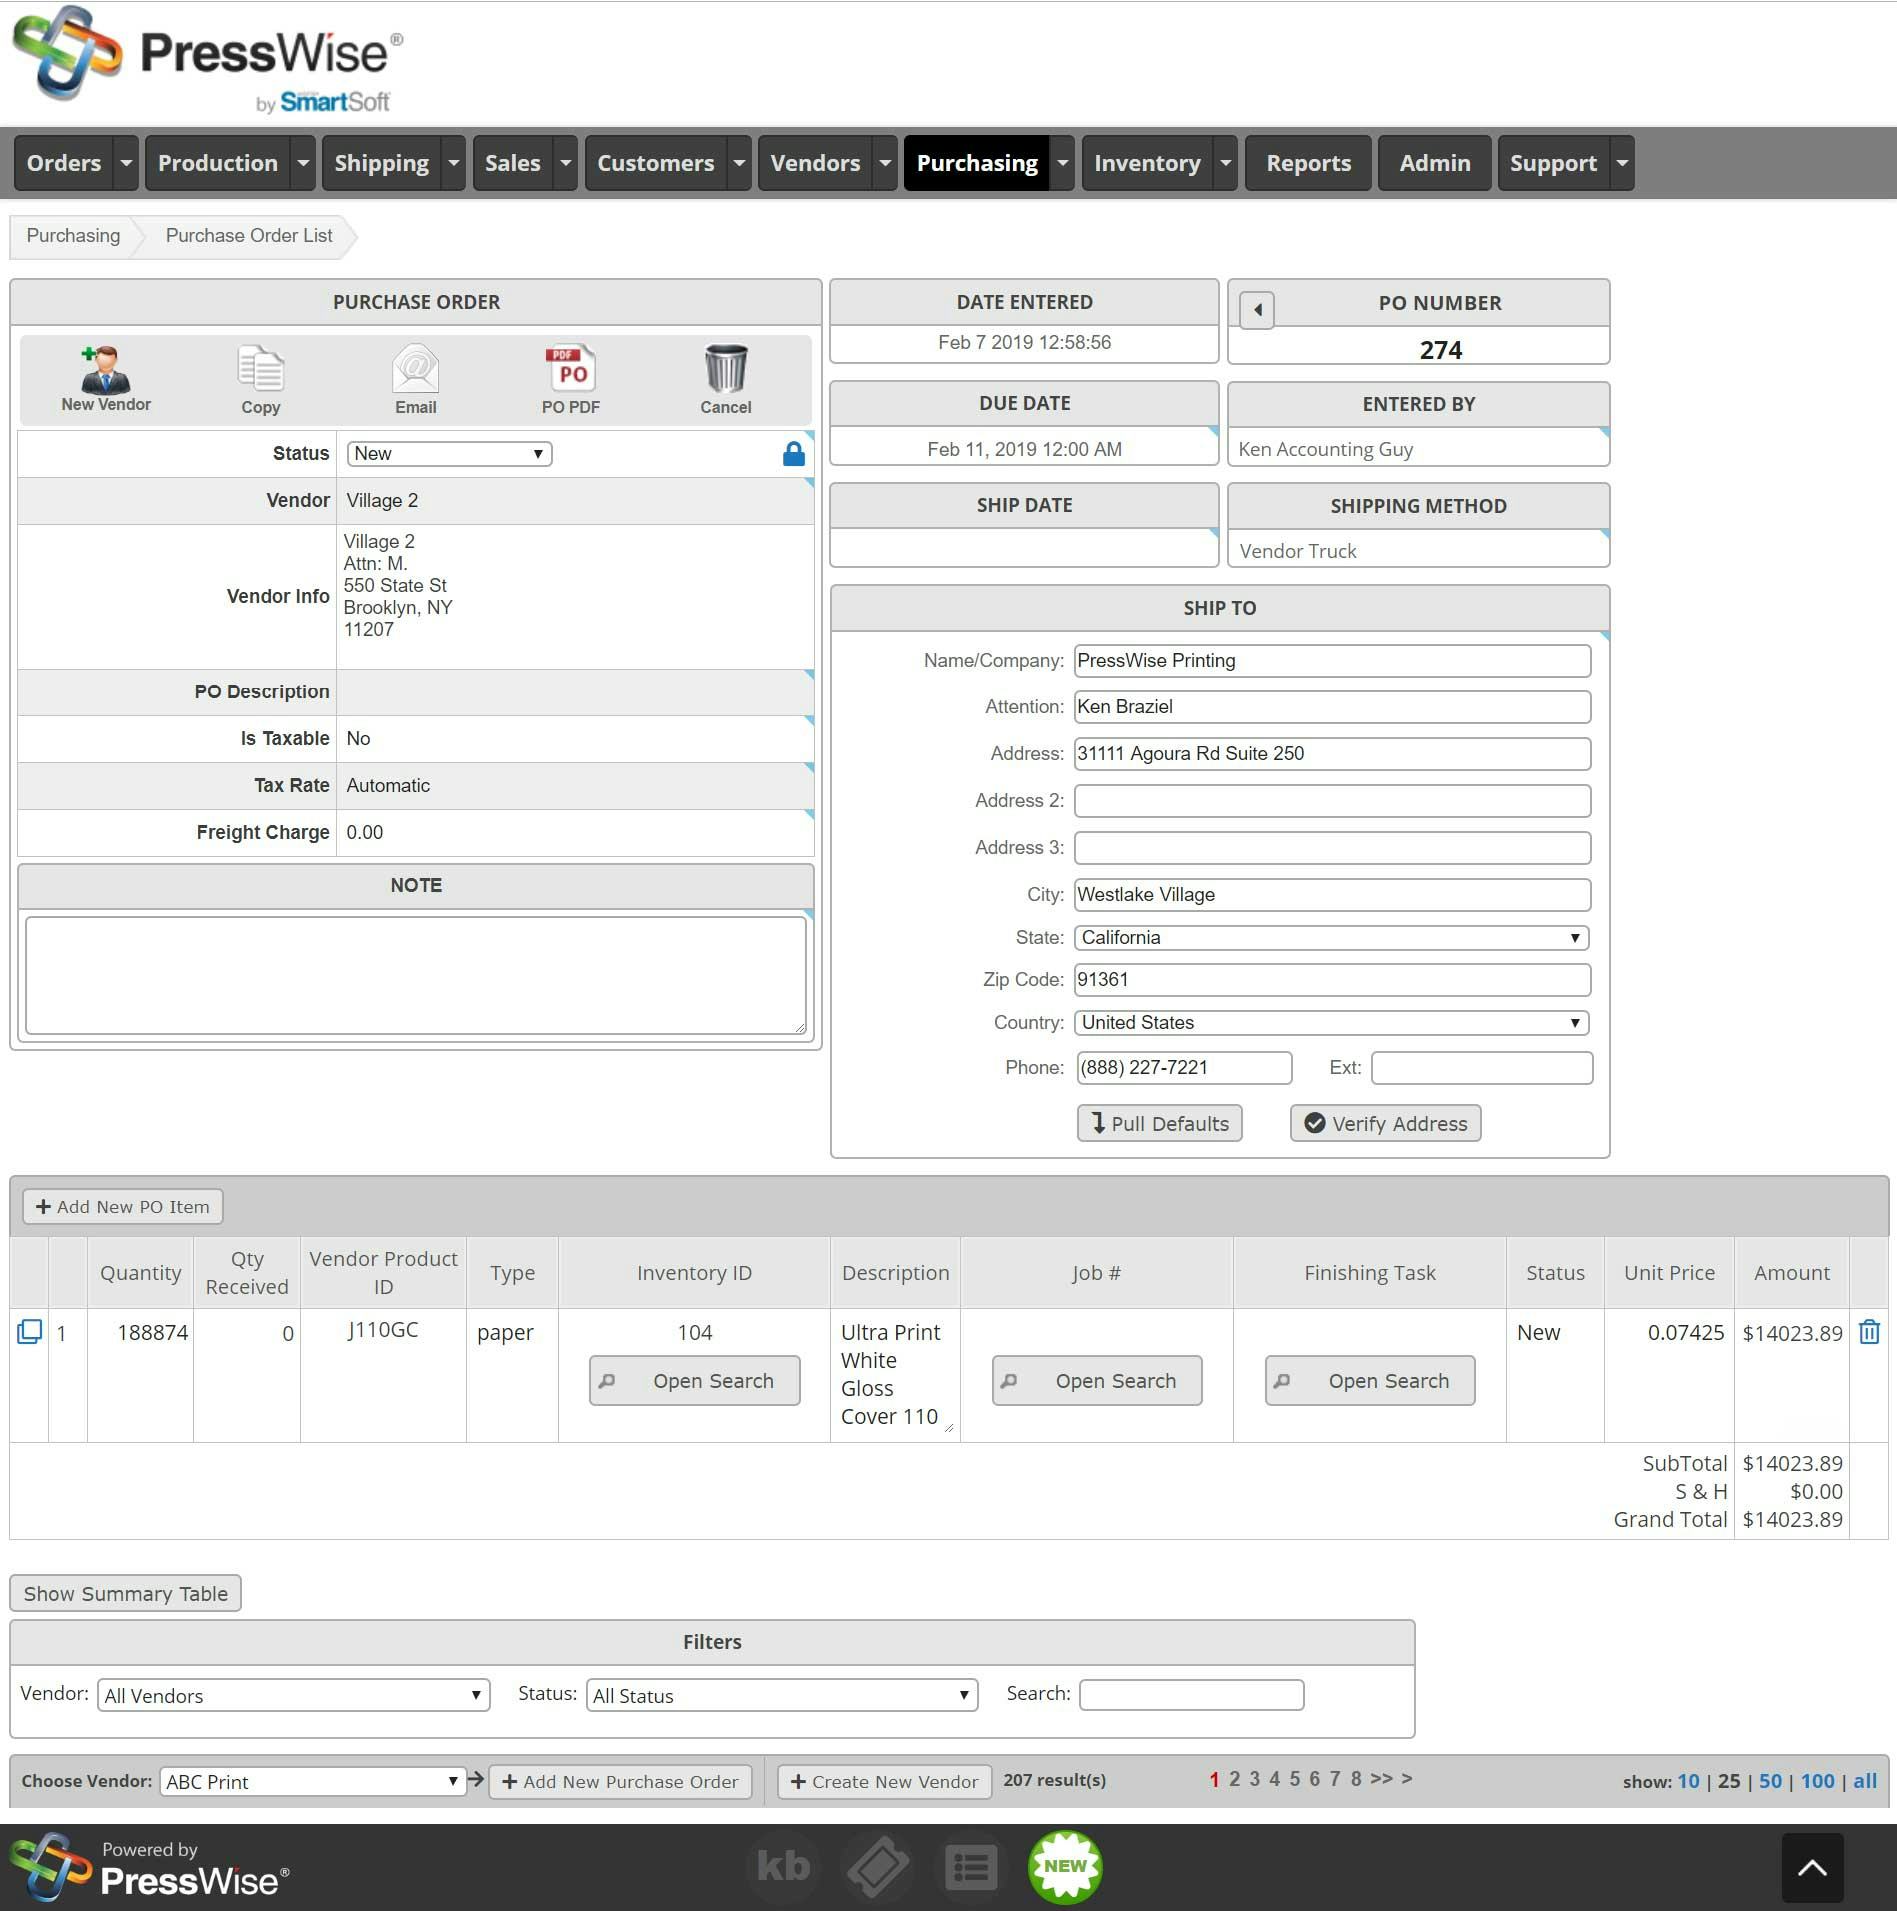The height and width of the screenshot is (1911, 1897).
Task: Cancel purchase order via trash can icon
Action: [725, 380]
